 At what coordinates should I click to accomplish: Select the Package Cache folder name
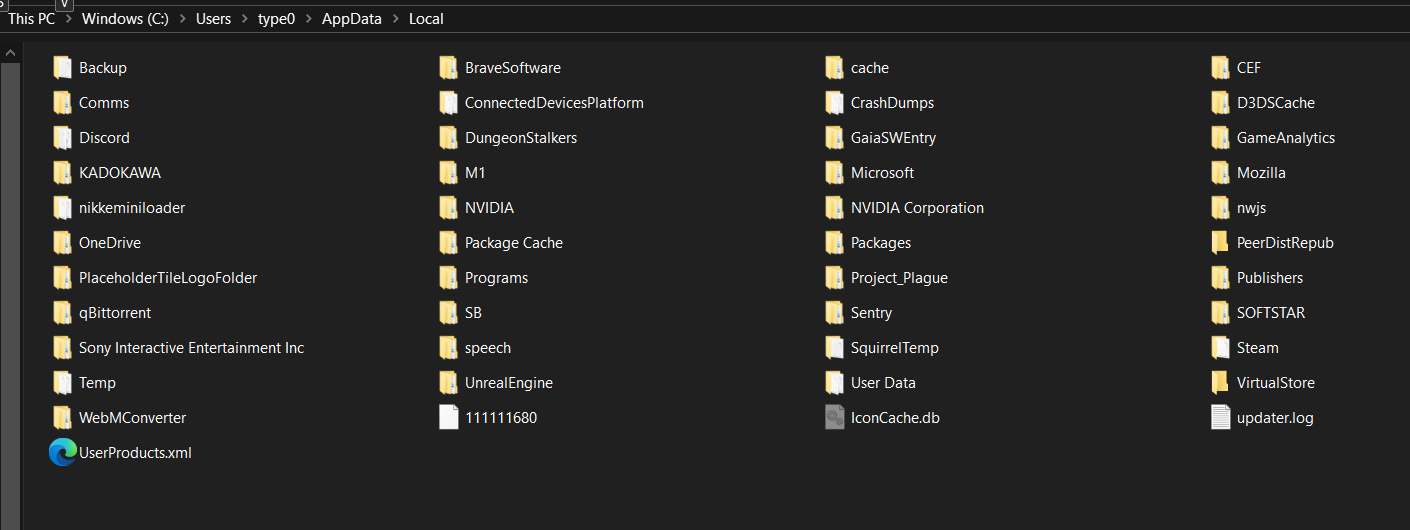point(514,243)
